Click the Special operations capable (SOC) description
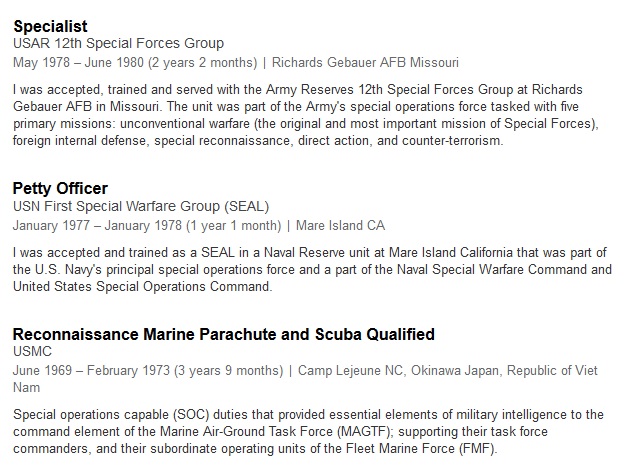Screen dimensions: 632x473 (308, 432)
